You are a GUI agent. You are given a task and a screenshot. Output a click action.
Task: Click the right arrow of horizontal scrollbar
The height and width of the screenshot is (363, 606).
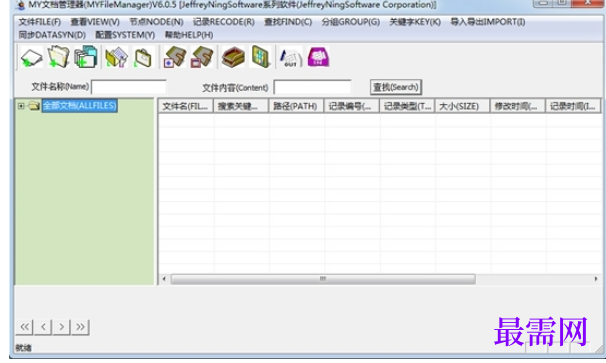coord(596,279)
